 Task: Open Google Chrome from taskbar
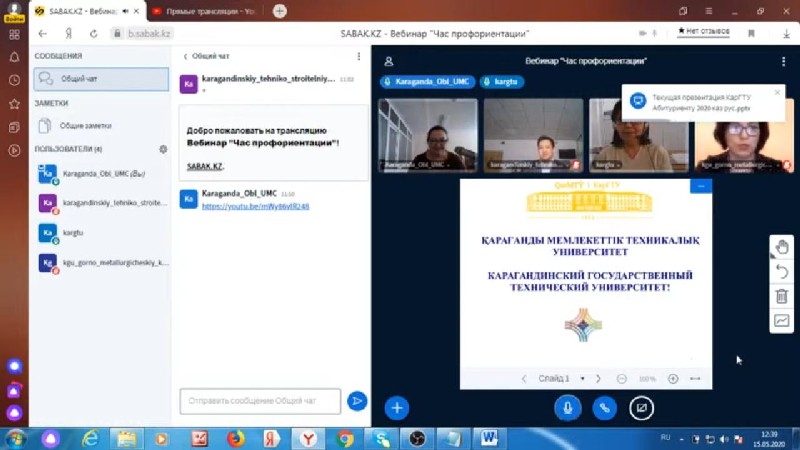[345, 439]
